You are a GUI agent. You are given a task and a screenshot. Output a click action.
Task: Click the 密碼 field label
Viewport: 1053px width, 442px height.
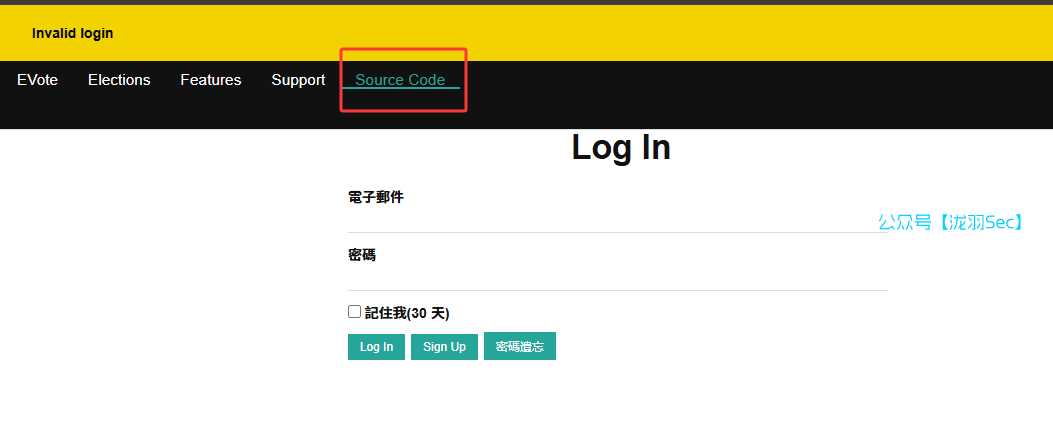[x=362, y=256]
